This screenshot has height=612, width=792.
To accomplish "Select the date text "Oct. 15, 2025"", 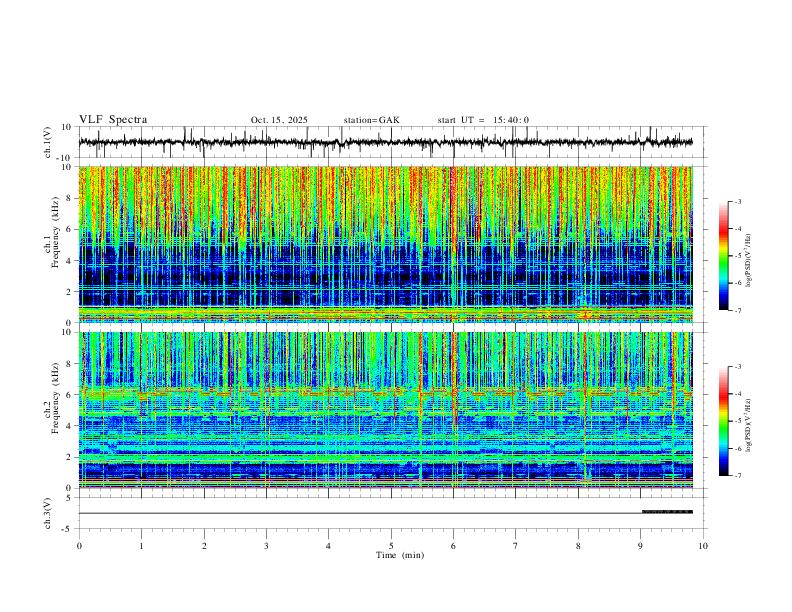I will (x=279, y=120).
